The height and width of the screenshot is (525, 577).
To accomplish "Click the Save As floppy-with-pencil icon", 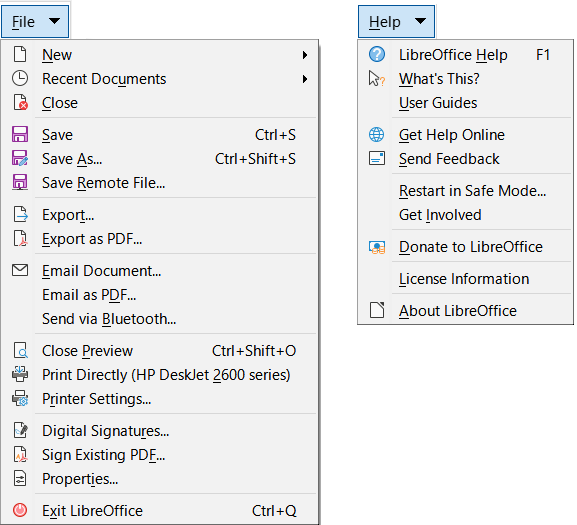I will point(20,159).
